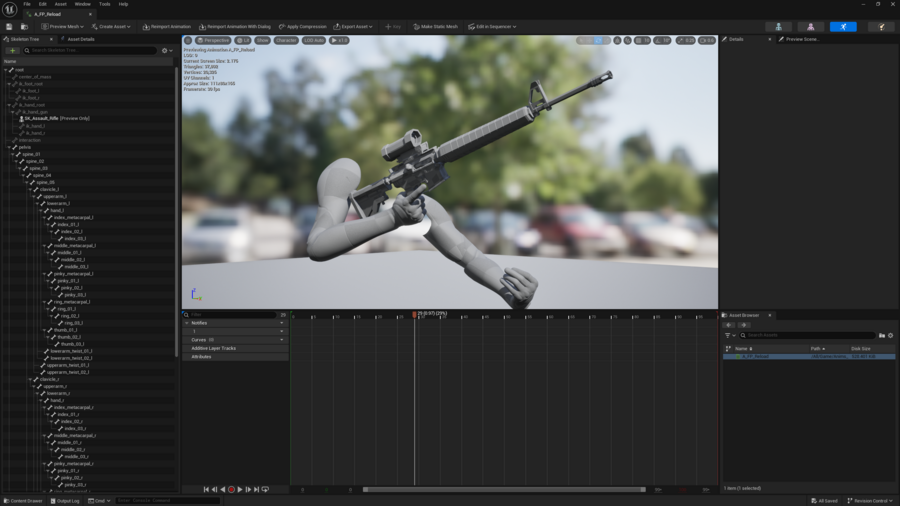Toggle the loop playback button
This screenshot has height=506, width=900.
265,490
